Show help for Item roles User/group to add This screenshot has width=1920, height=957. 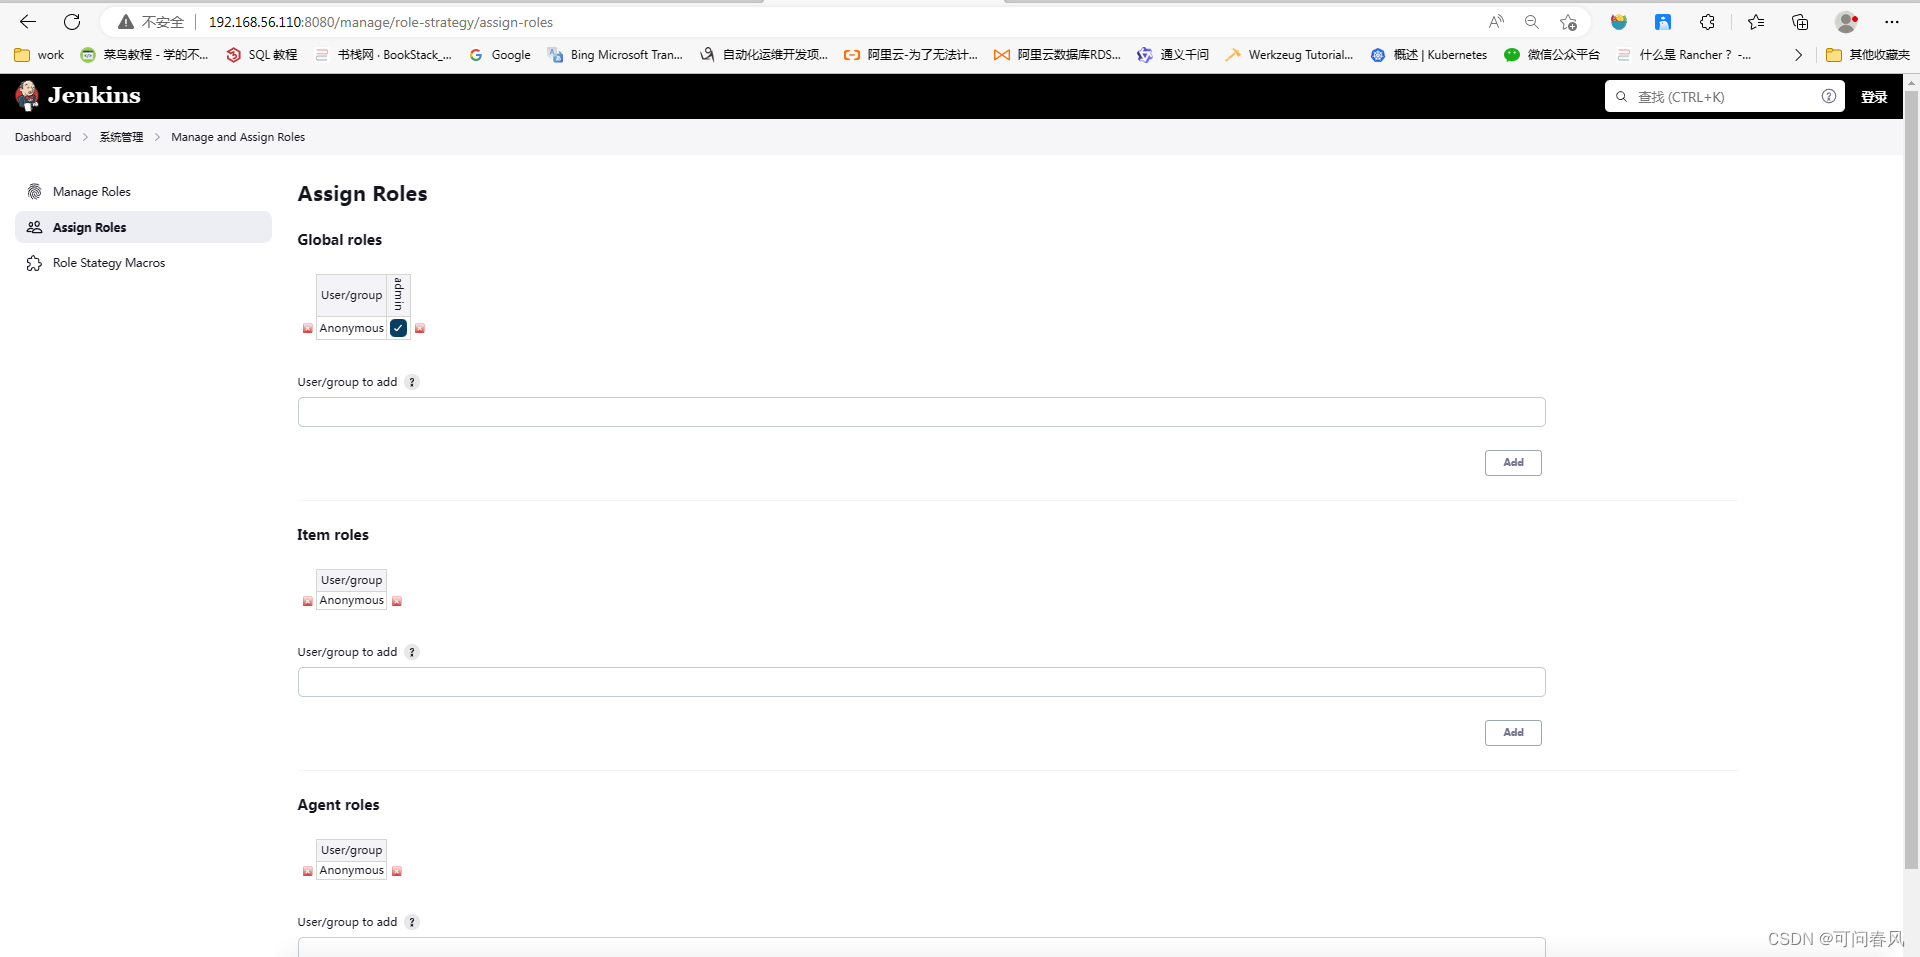[412, 652]
